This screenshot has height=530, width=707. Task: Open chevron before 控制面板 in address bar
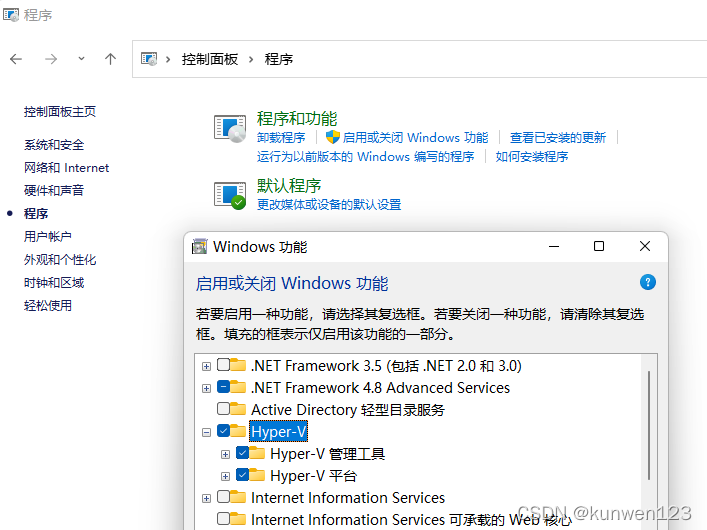pos(168,59)
